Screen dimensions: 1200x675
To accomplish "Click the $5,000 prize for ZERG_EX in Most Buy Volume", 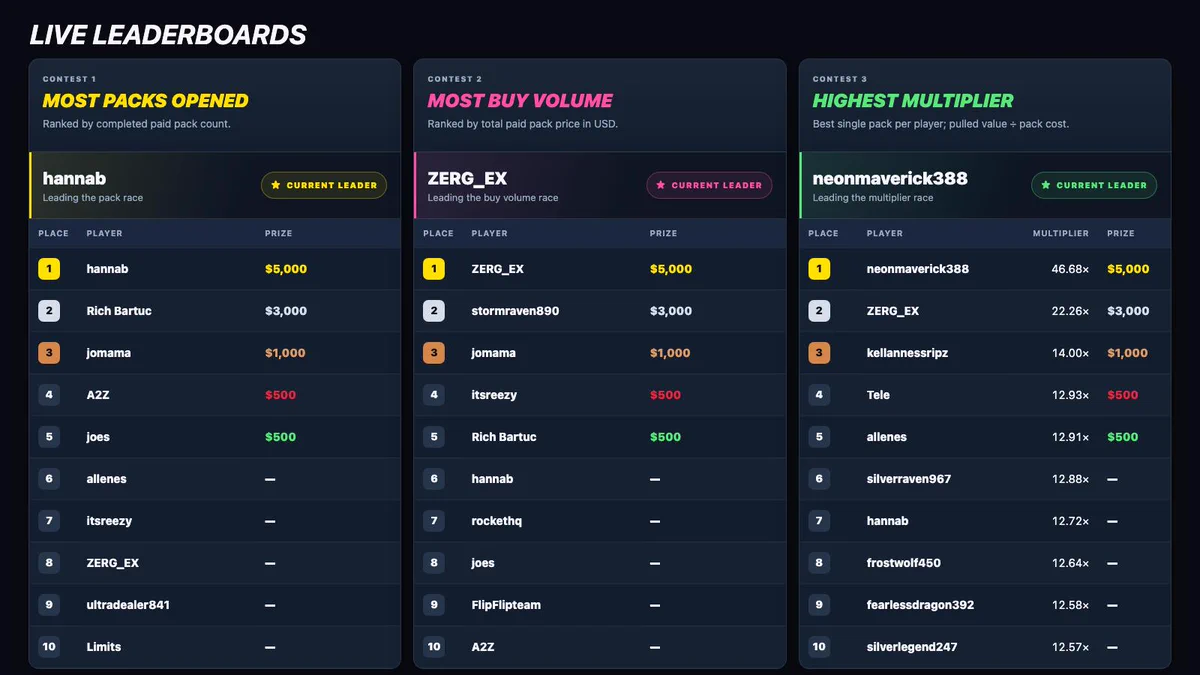I will tap(671, 269).
